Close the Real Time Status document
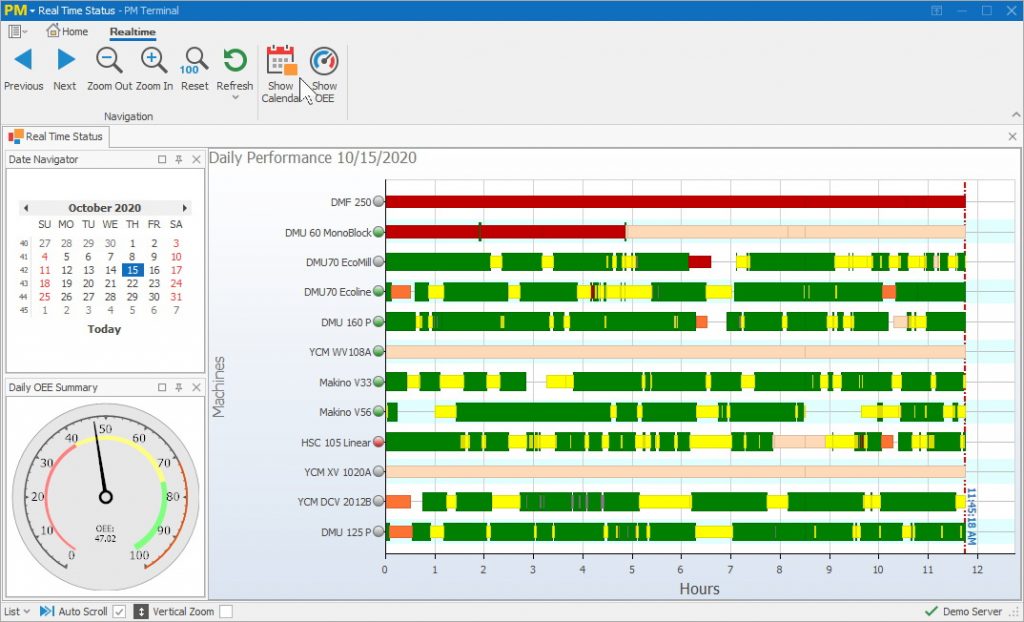1024x622 pixels. [x=1012, y=137]
